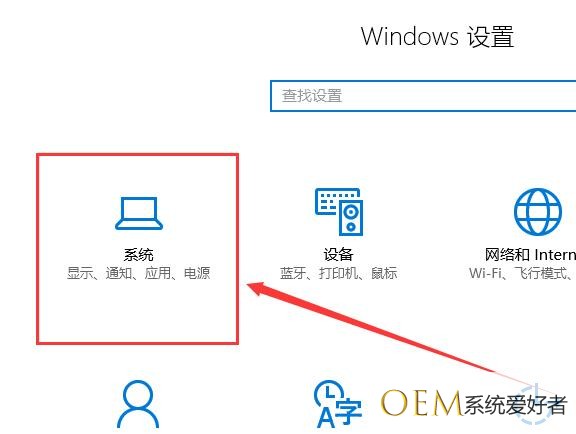Click the laptop icon for System

tap(139, 214)
